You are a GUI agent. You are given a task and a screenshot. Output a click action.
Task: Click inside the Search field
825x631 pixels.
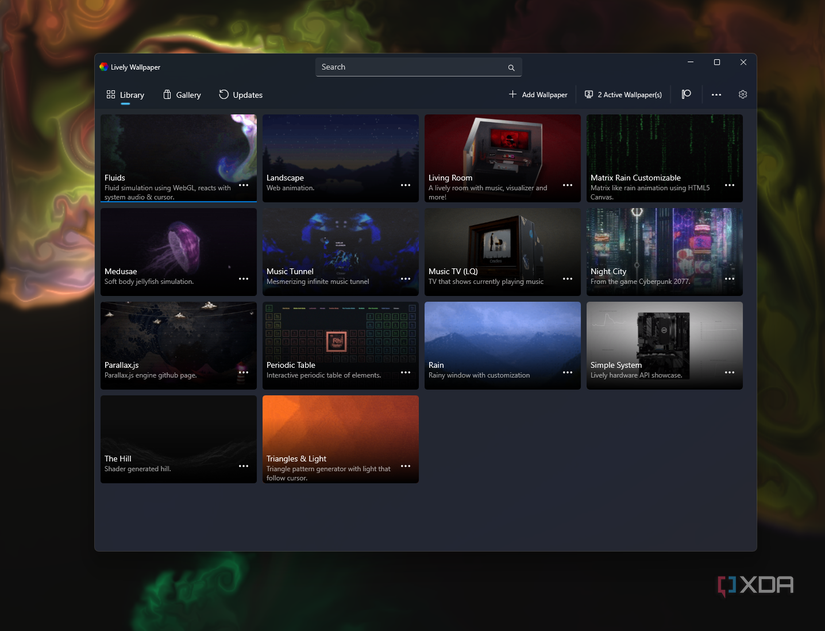[415, 67]
